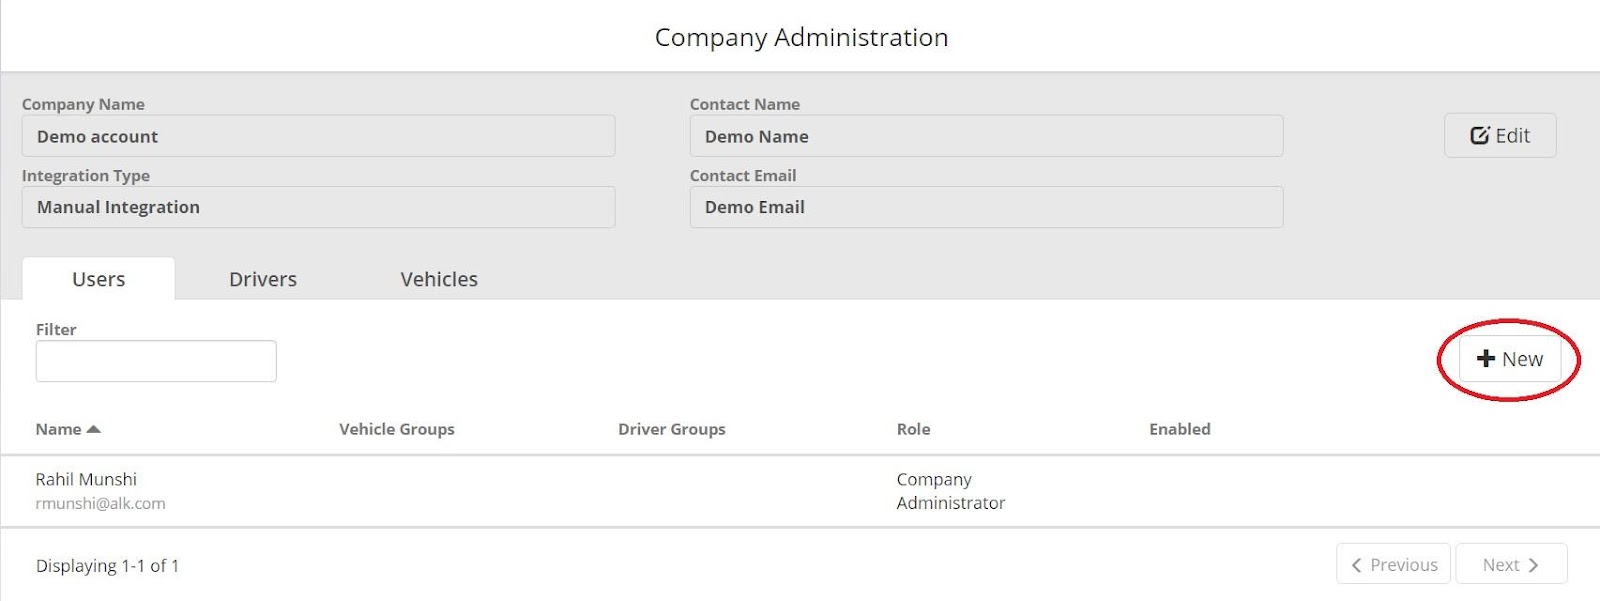Open the Rahil Munshi user row
Image resolution: width=1600 pixels, height=601 pixels.
pos(86,479)
